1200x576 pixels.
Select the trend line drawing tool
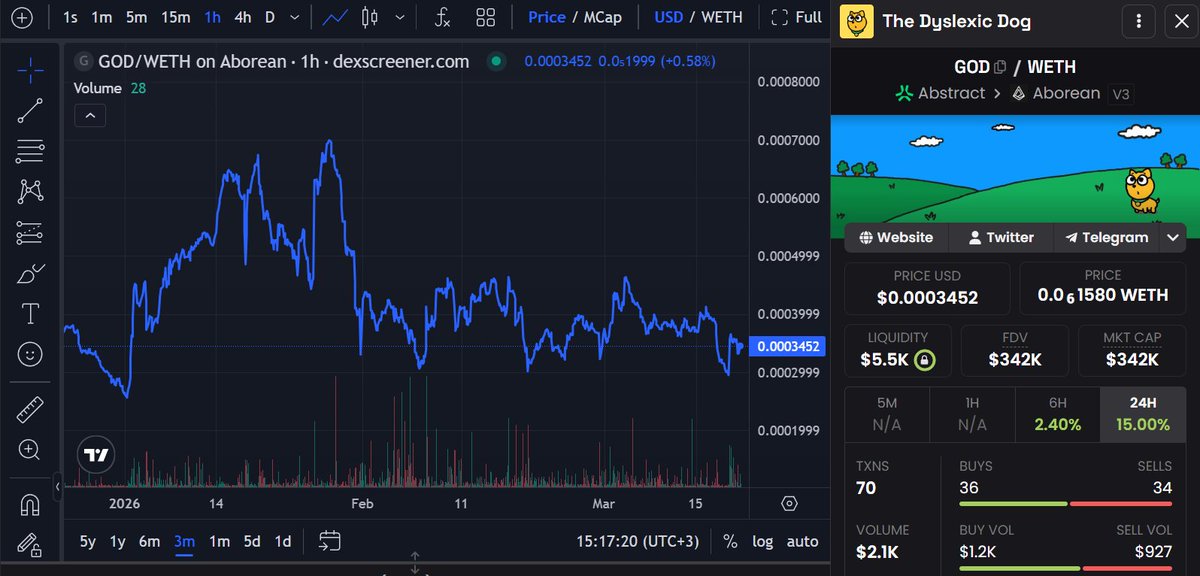pos(30,111)
